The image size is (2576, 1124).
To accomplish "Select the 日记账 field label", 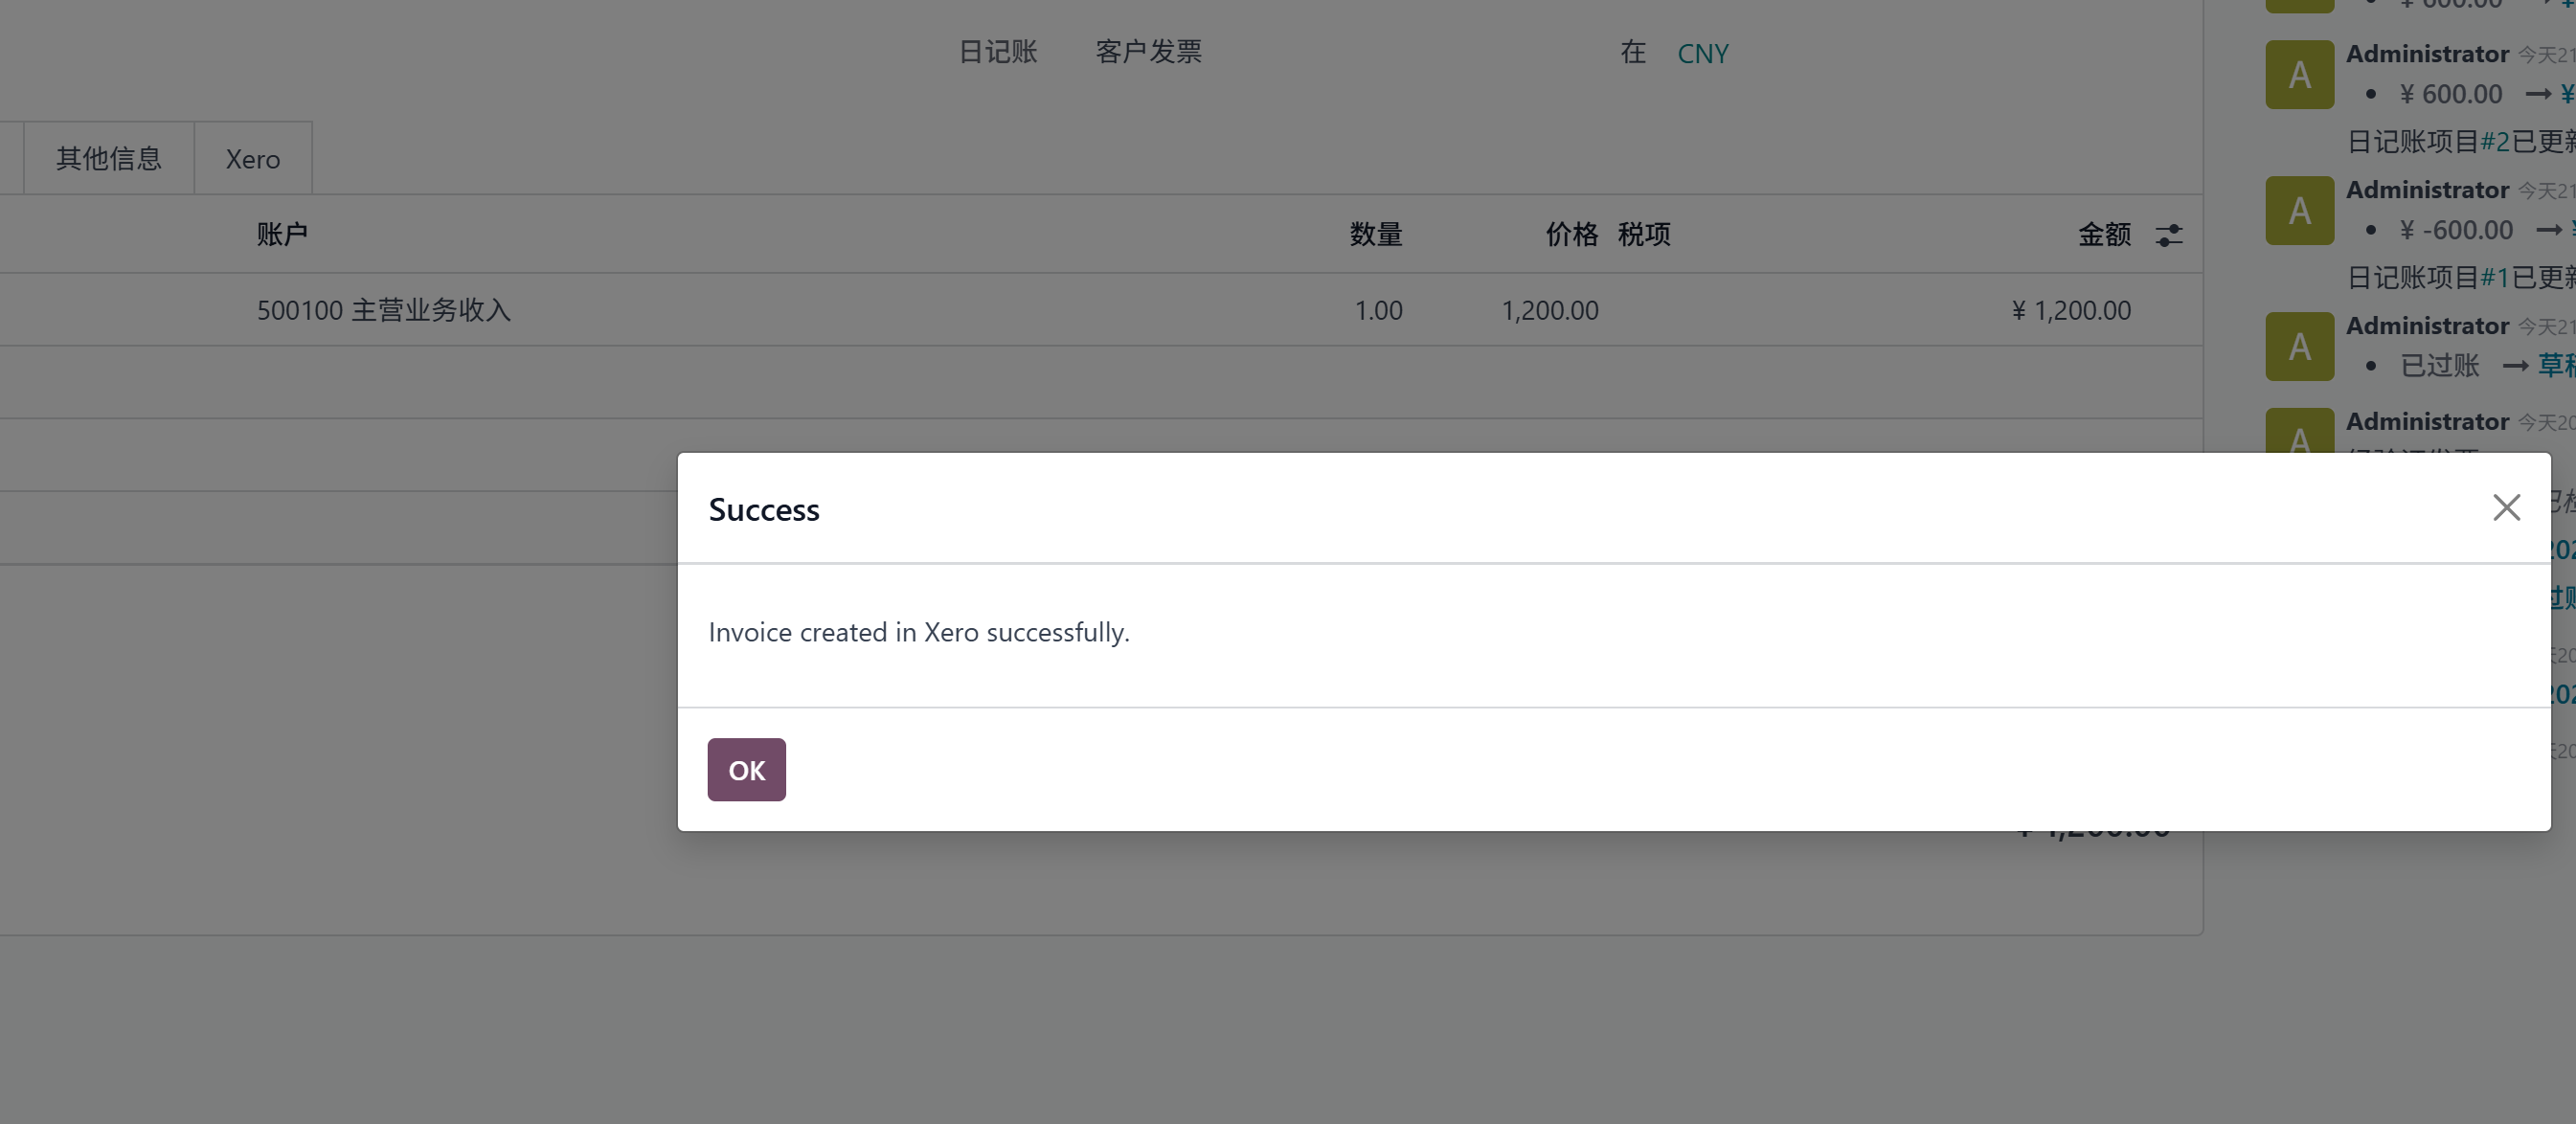I will click(x=998, y=52).
